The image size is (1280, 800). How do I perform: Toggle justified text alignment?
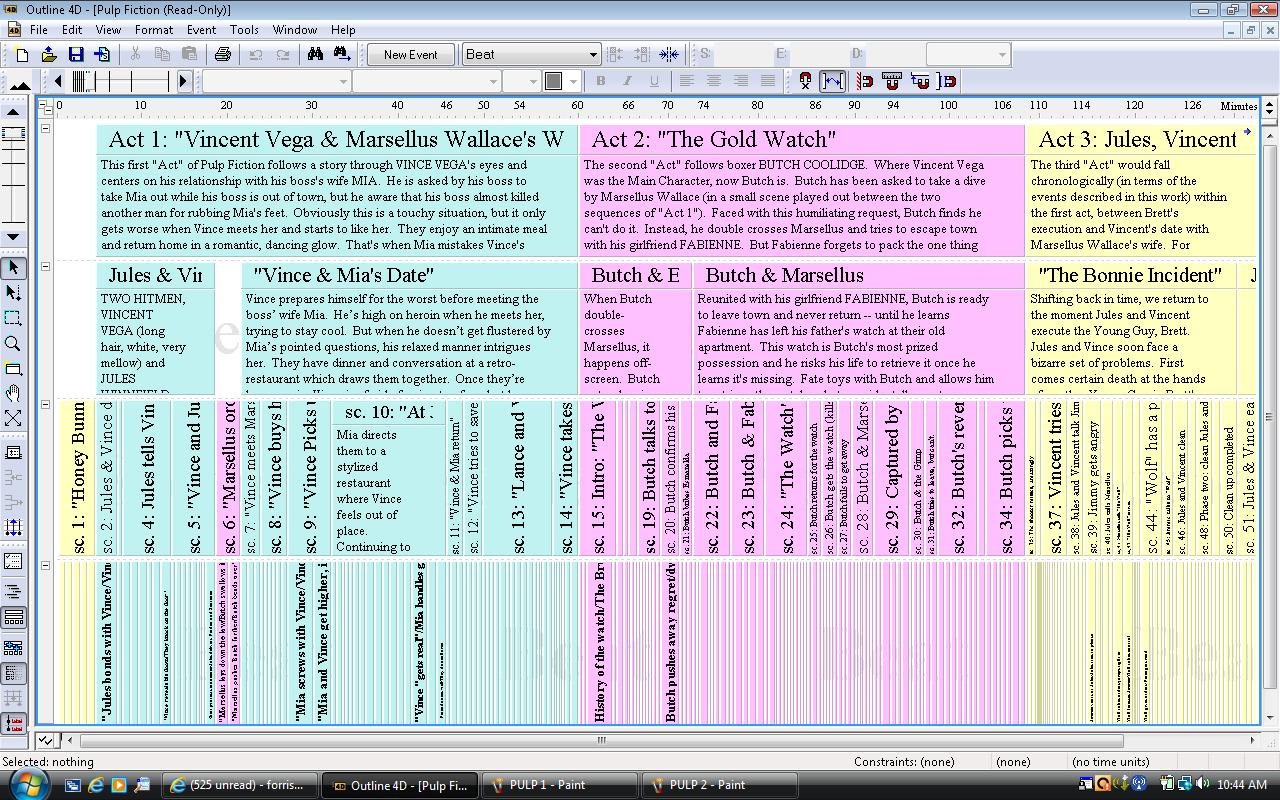pyautogui.click(x=767, y=81)
